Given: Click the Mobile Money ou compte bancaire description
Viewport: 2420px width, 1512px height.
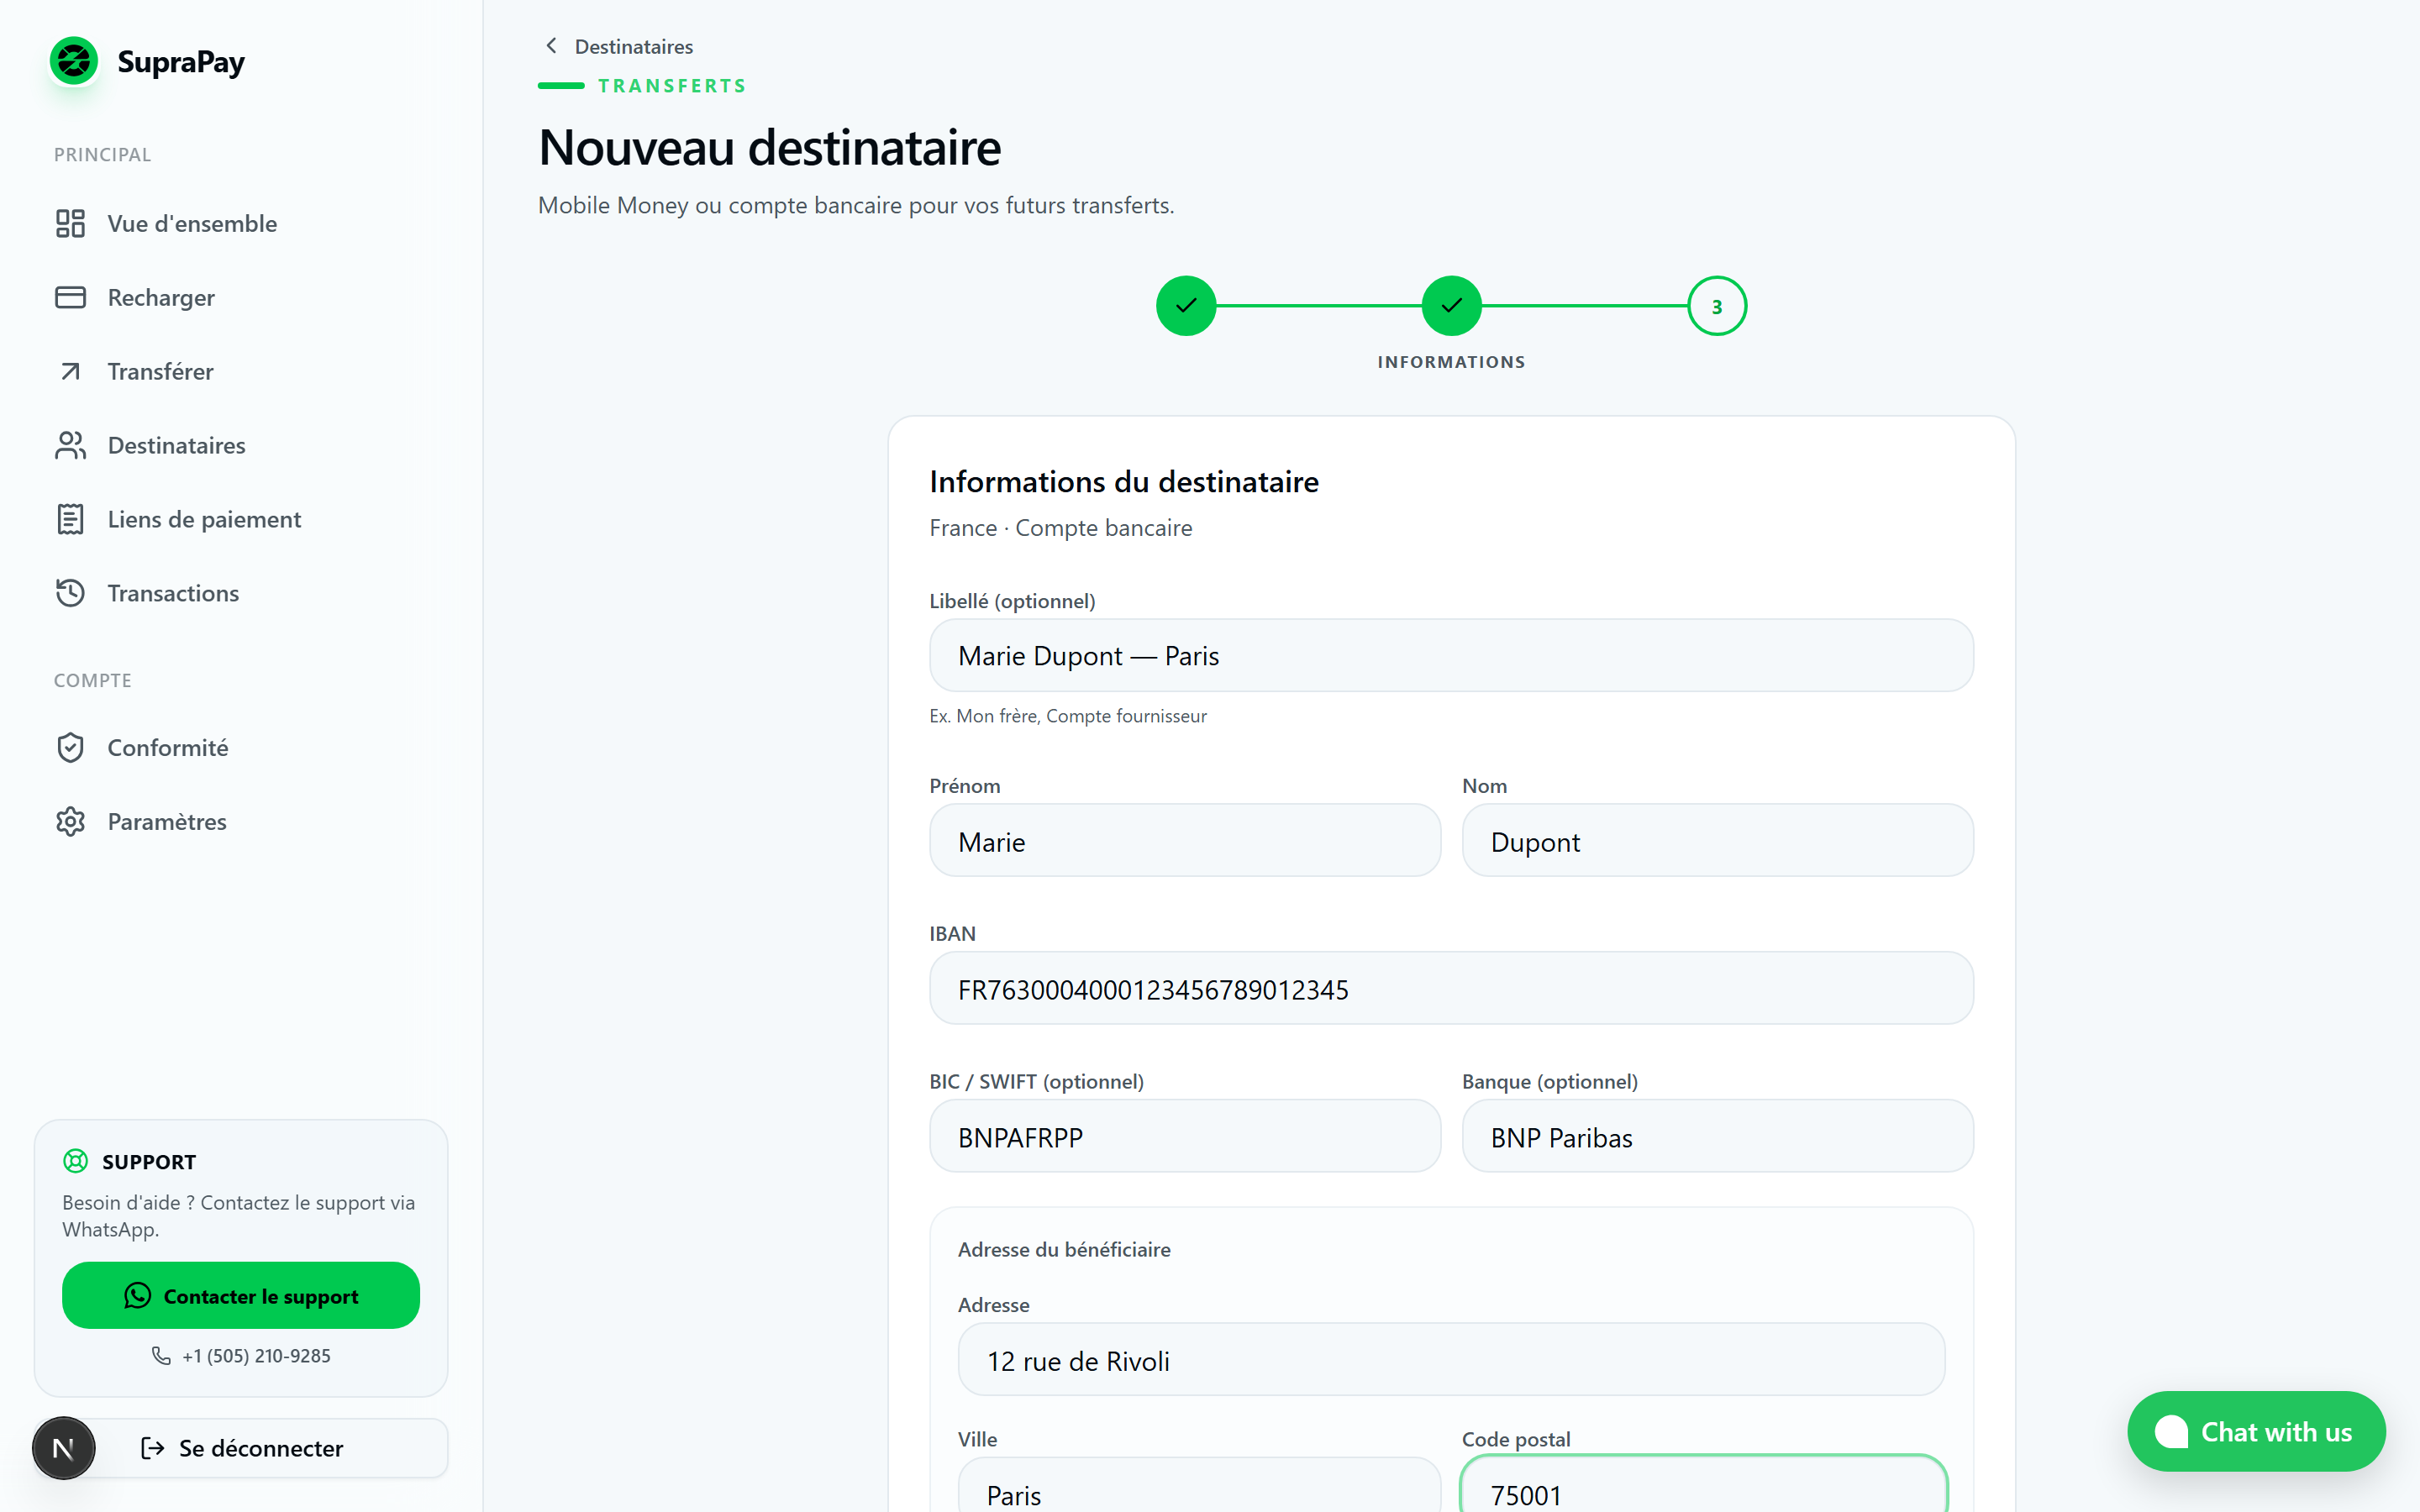Looking at the screenshot, I should coord(856,205).
